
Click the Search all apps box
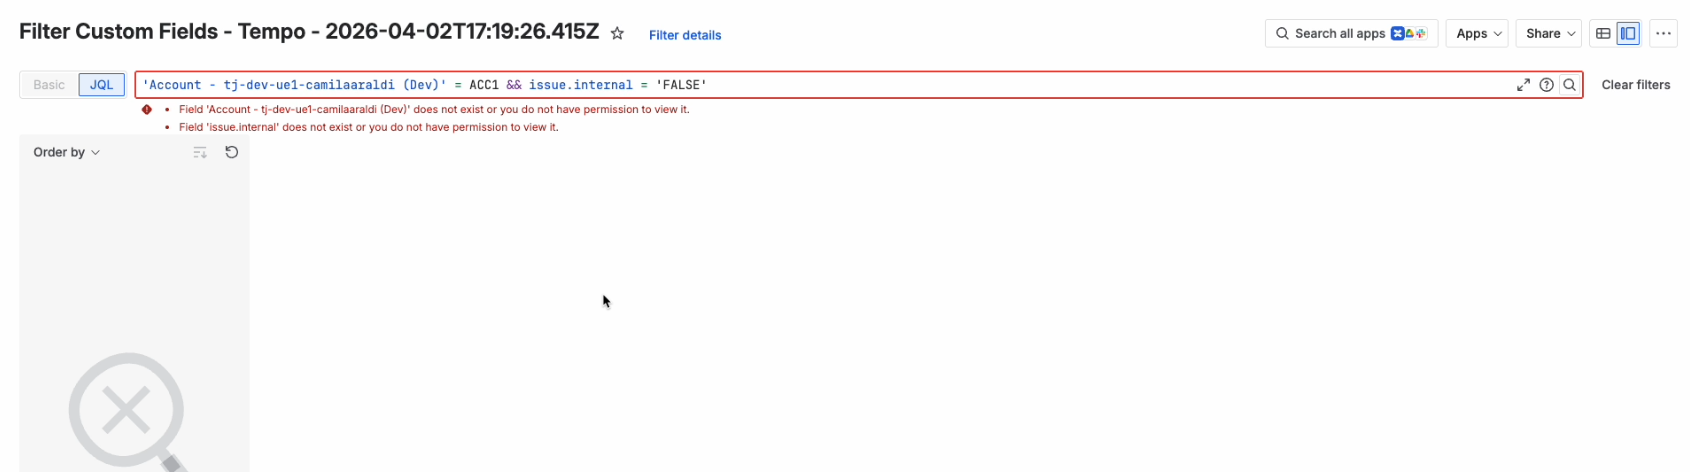[1351, 33]
